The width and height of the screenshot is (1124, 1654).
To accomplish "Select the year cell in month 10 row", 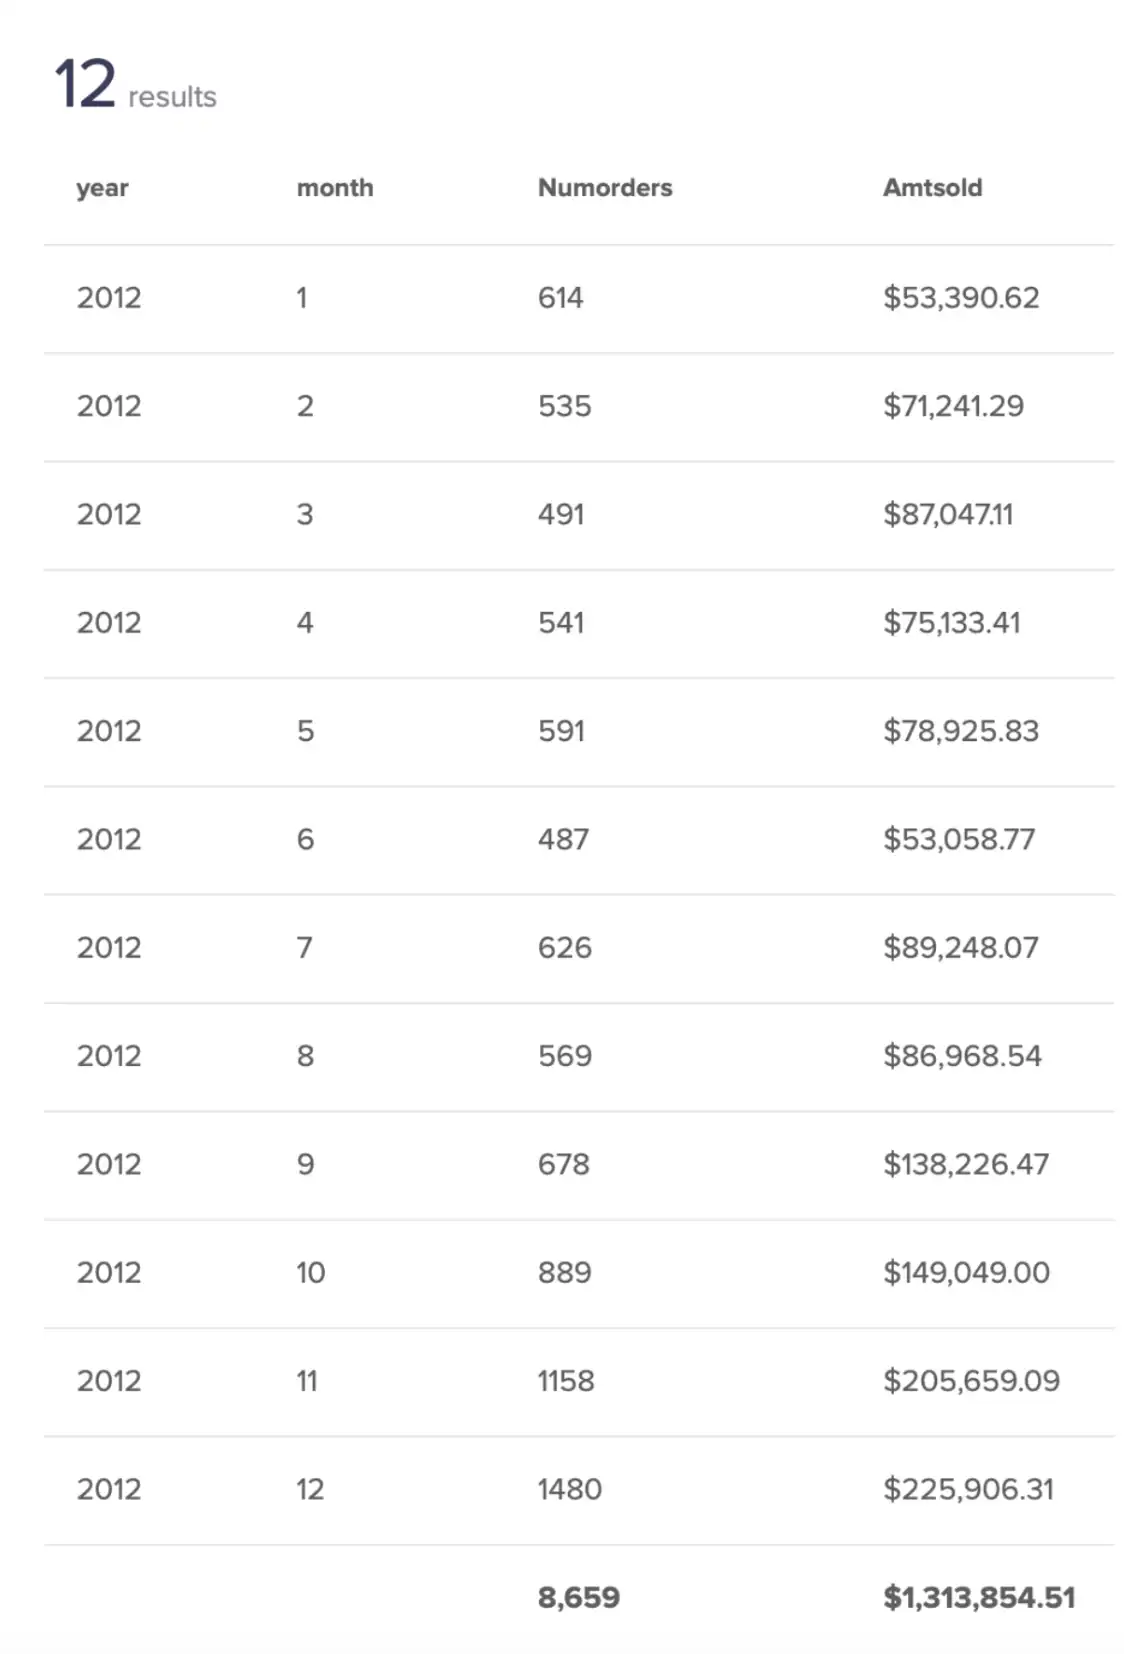I will [x=109, y=1272].
